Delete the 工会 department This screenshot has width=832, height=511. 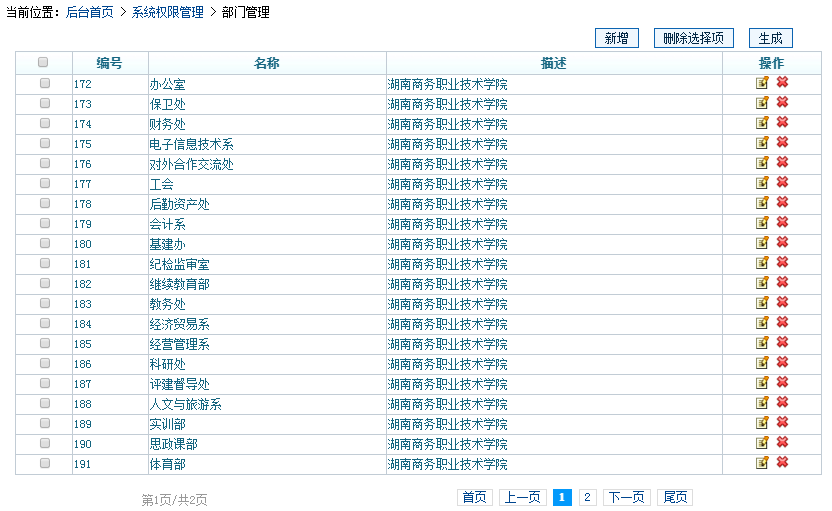point(782,183)
